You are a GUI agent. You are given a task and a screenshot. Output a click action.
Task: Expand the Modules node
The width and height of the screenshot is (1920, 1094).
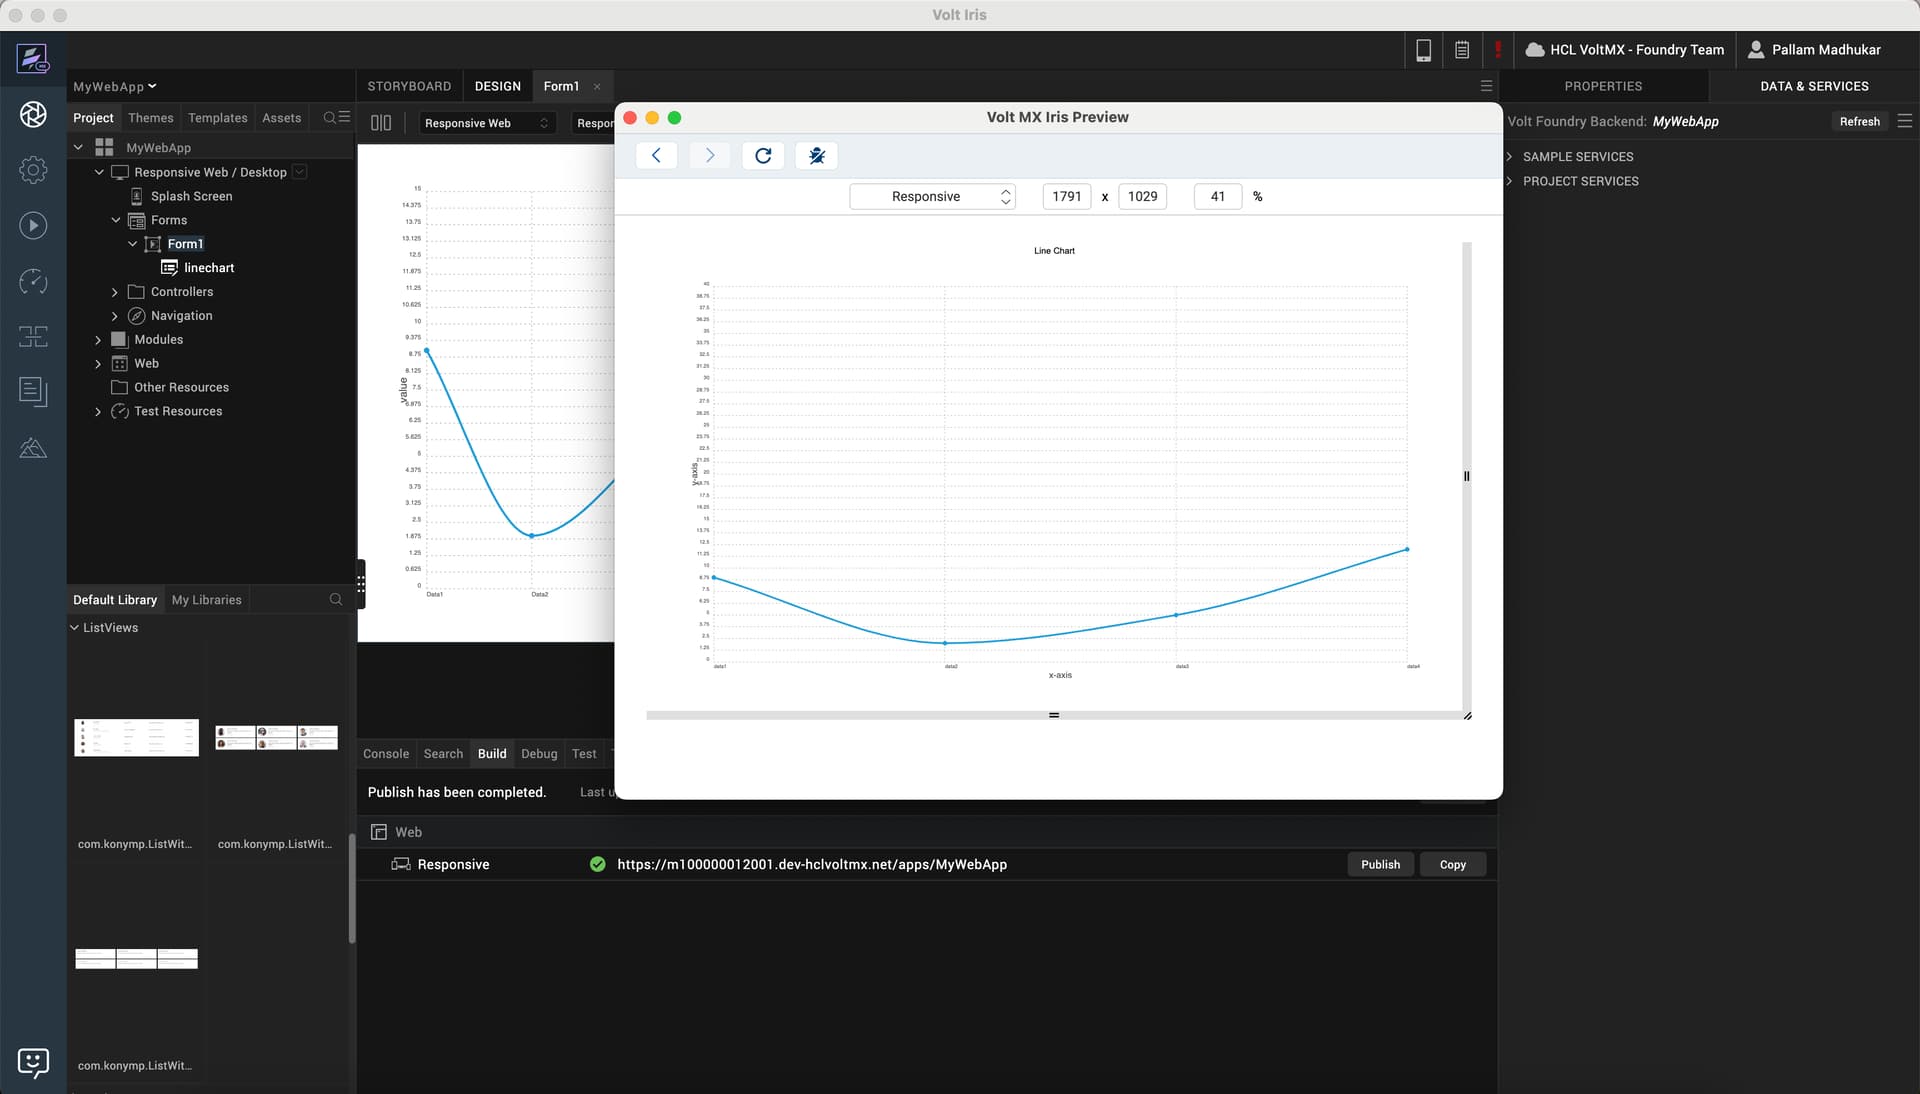(x=98, y=340)
